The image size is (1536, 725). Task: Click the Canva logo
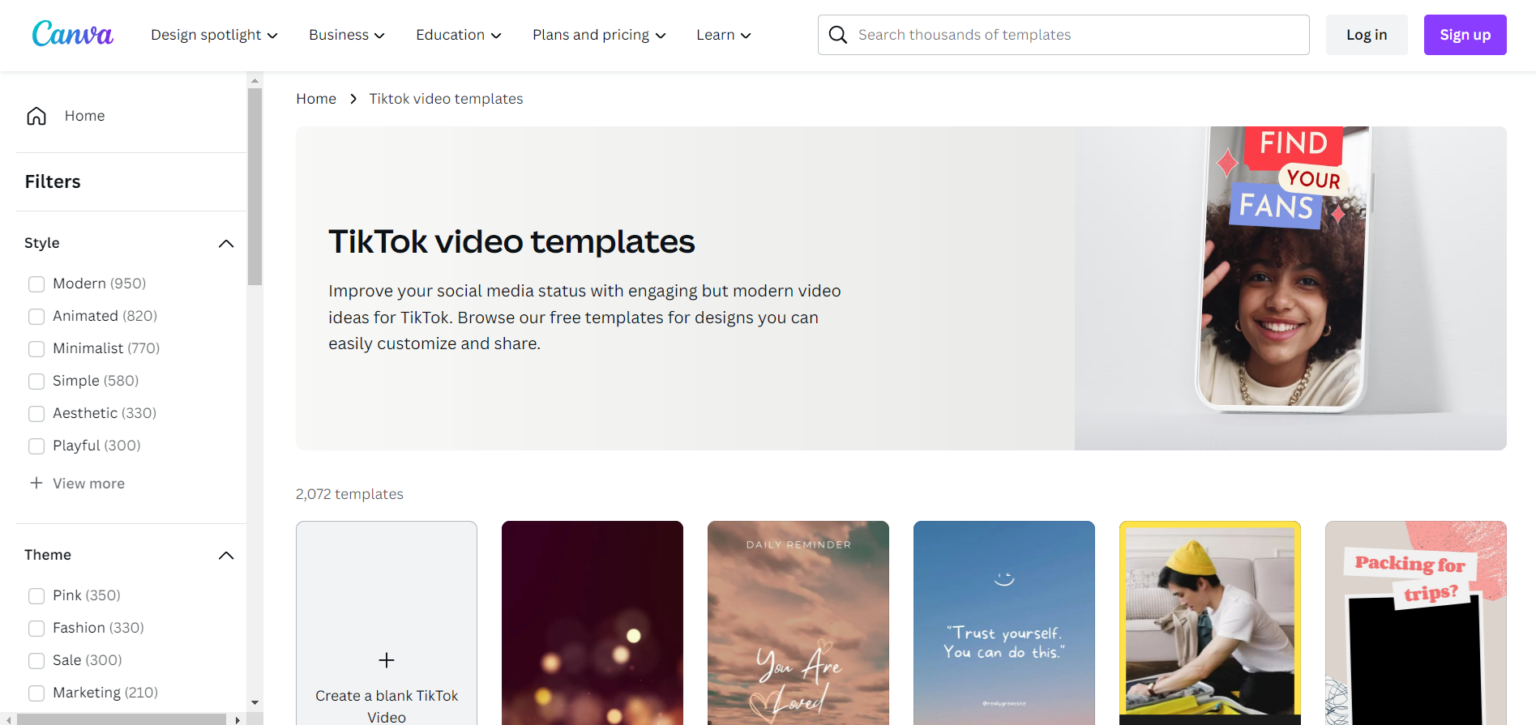pyautogui.click(x=71, y=33)
